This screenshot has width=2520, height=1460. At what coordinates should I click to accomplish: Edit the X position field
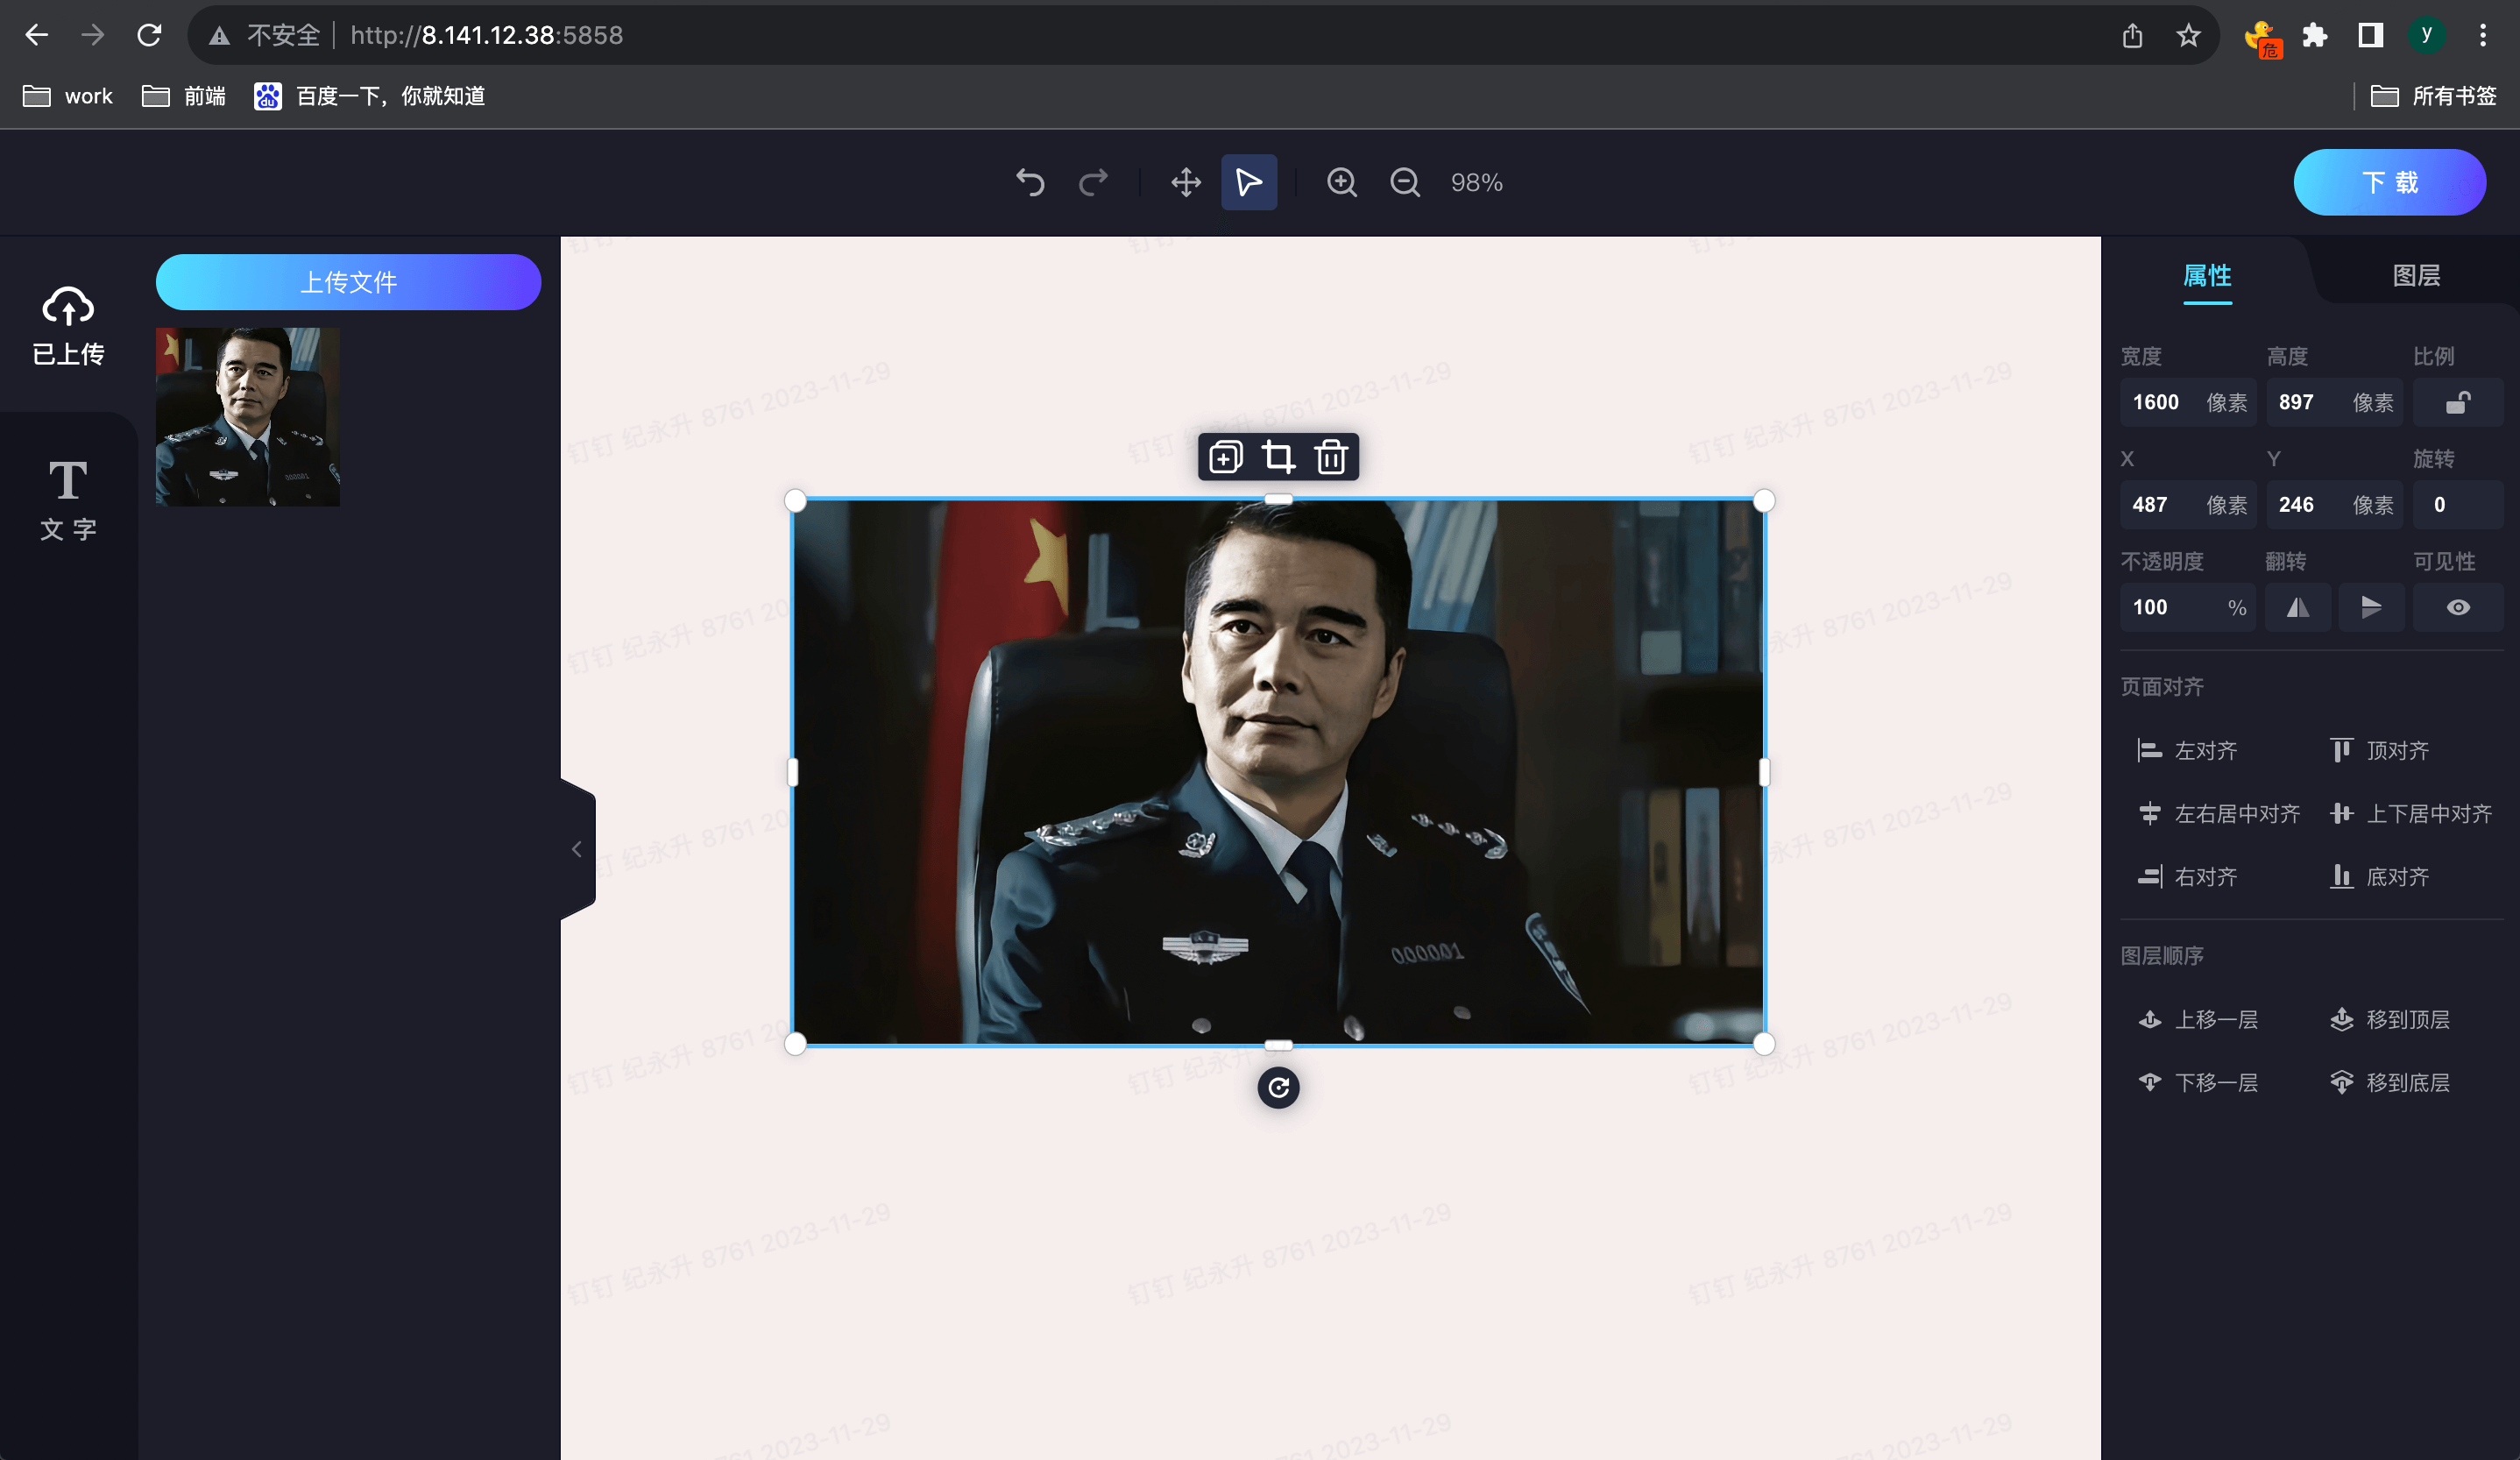pyautogui.click(x=2187, y=504)
